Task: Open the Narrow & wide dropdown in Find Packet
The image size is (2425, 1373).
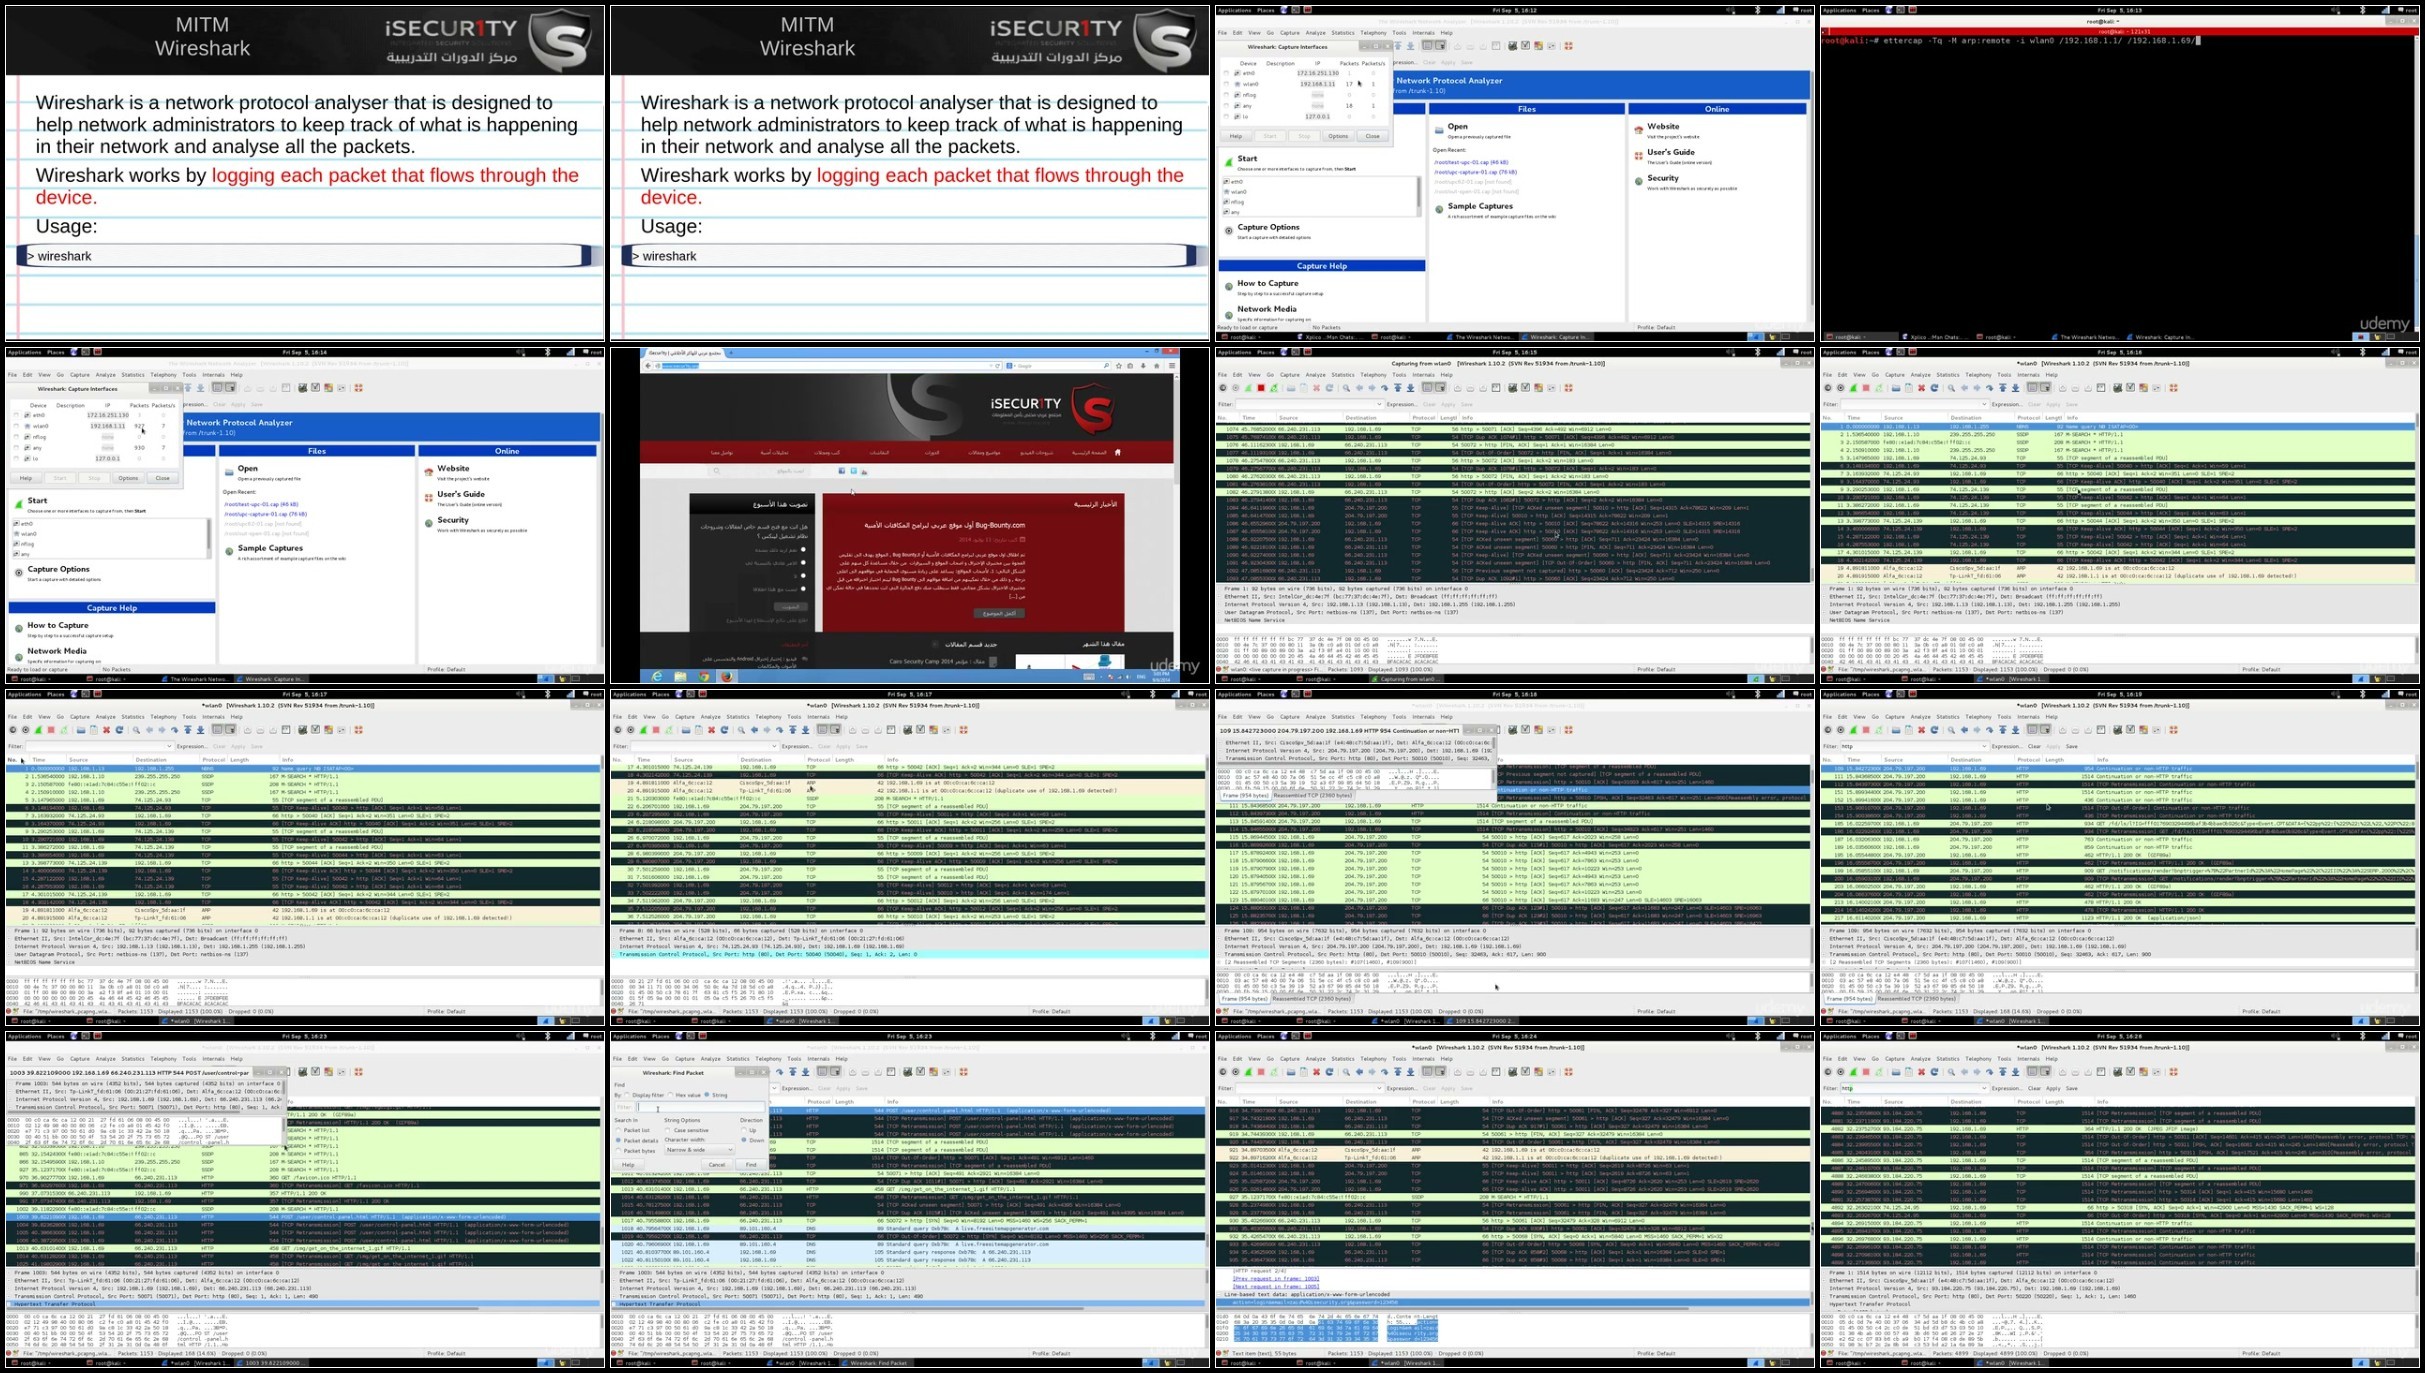Action: pyautogui.click(x=699, y=1151)
